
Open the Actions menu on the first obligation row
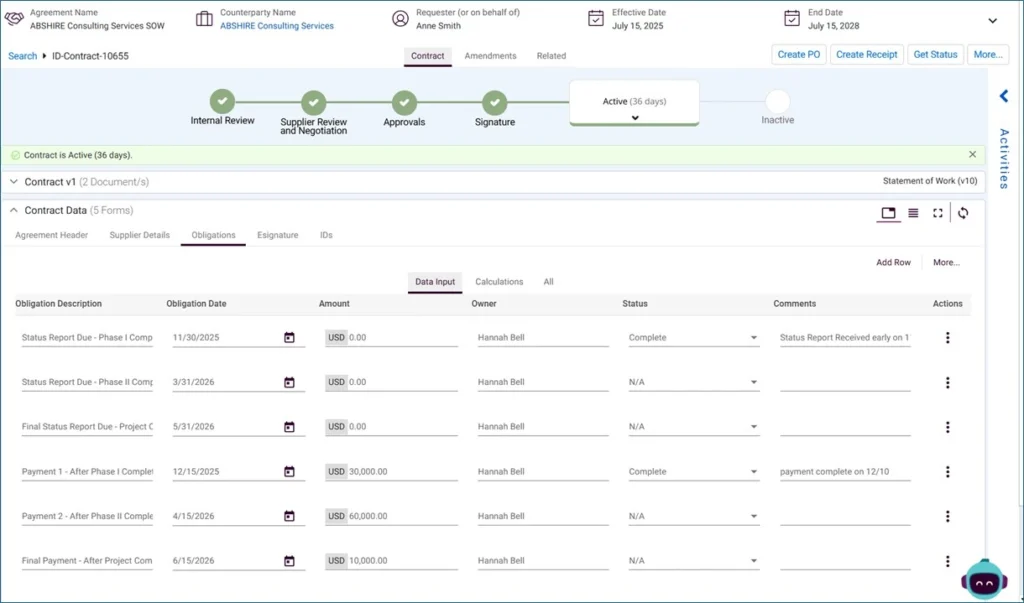[947, 337]
